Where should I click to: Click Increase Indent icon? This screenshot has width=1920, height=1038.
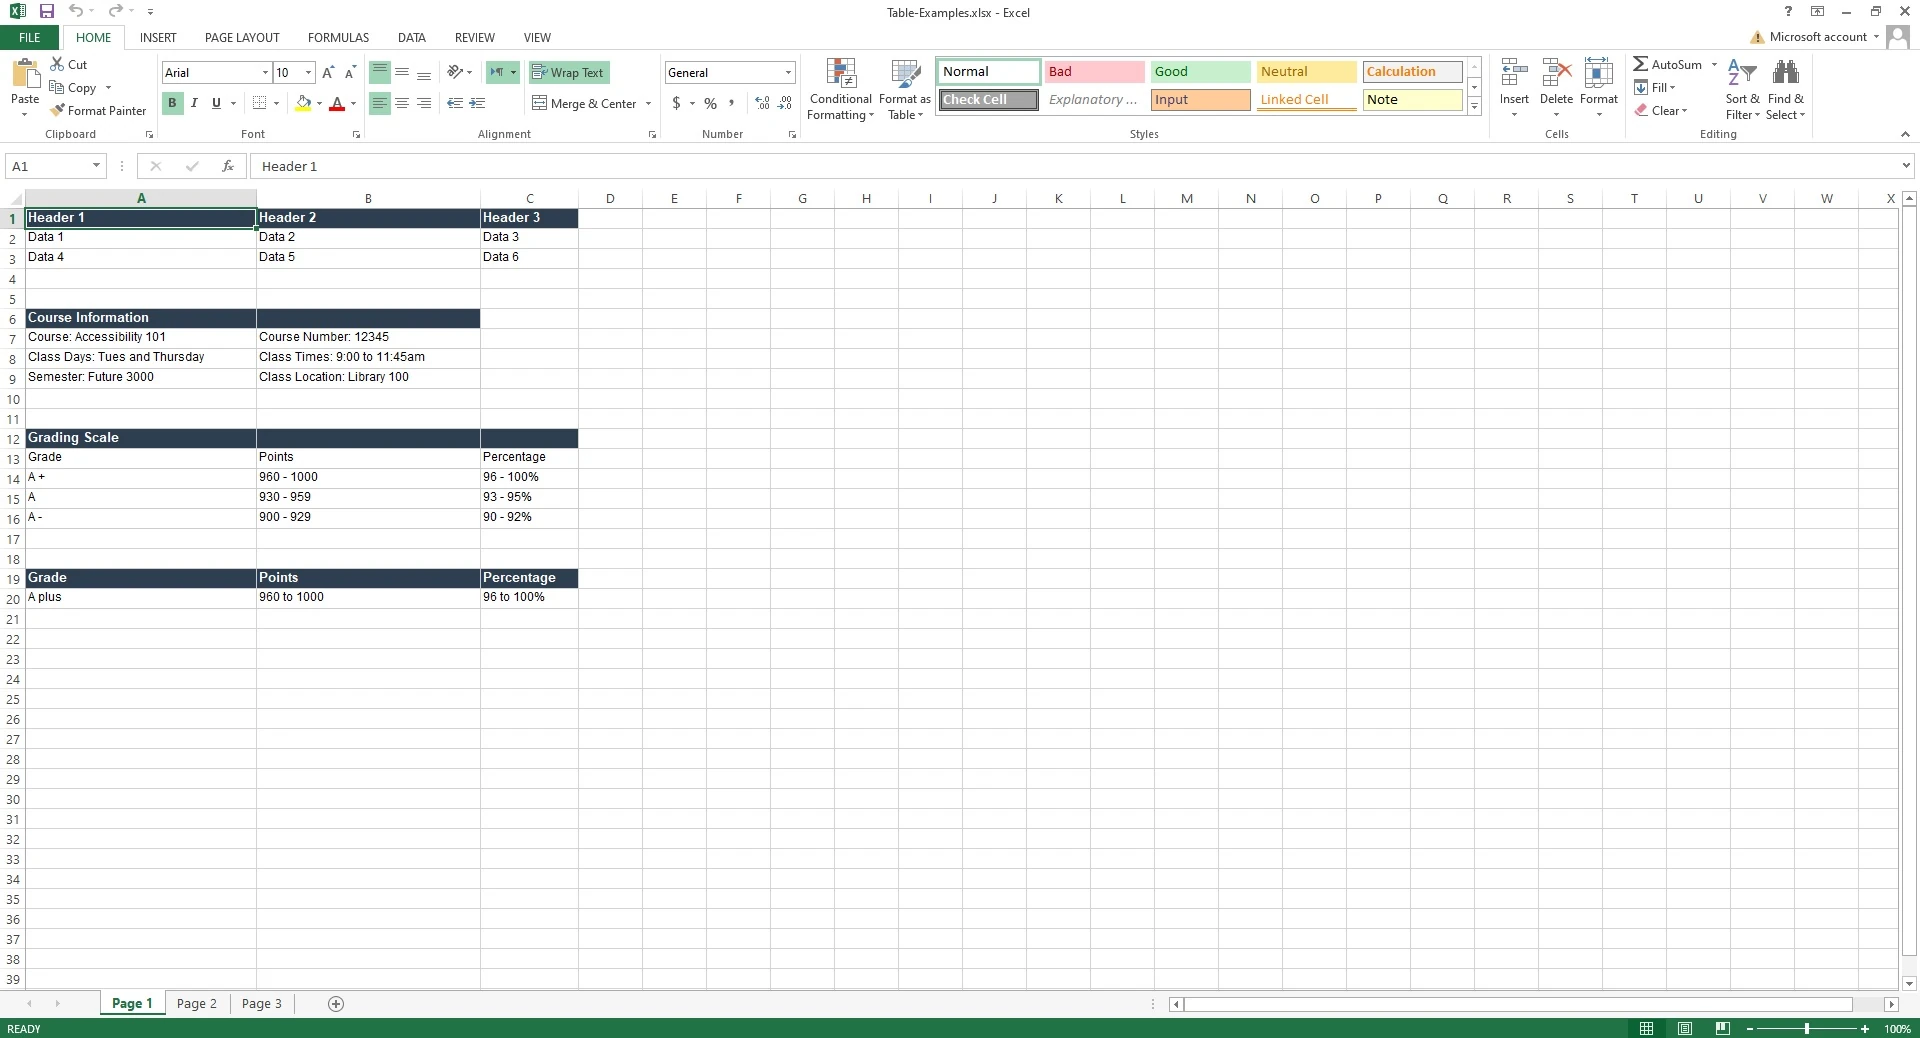point(477,103)
